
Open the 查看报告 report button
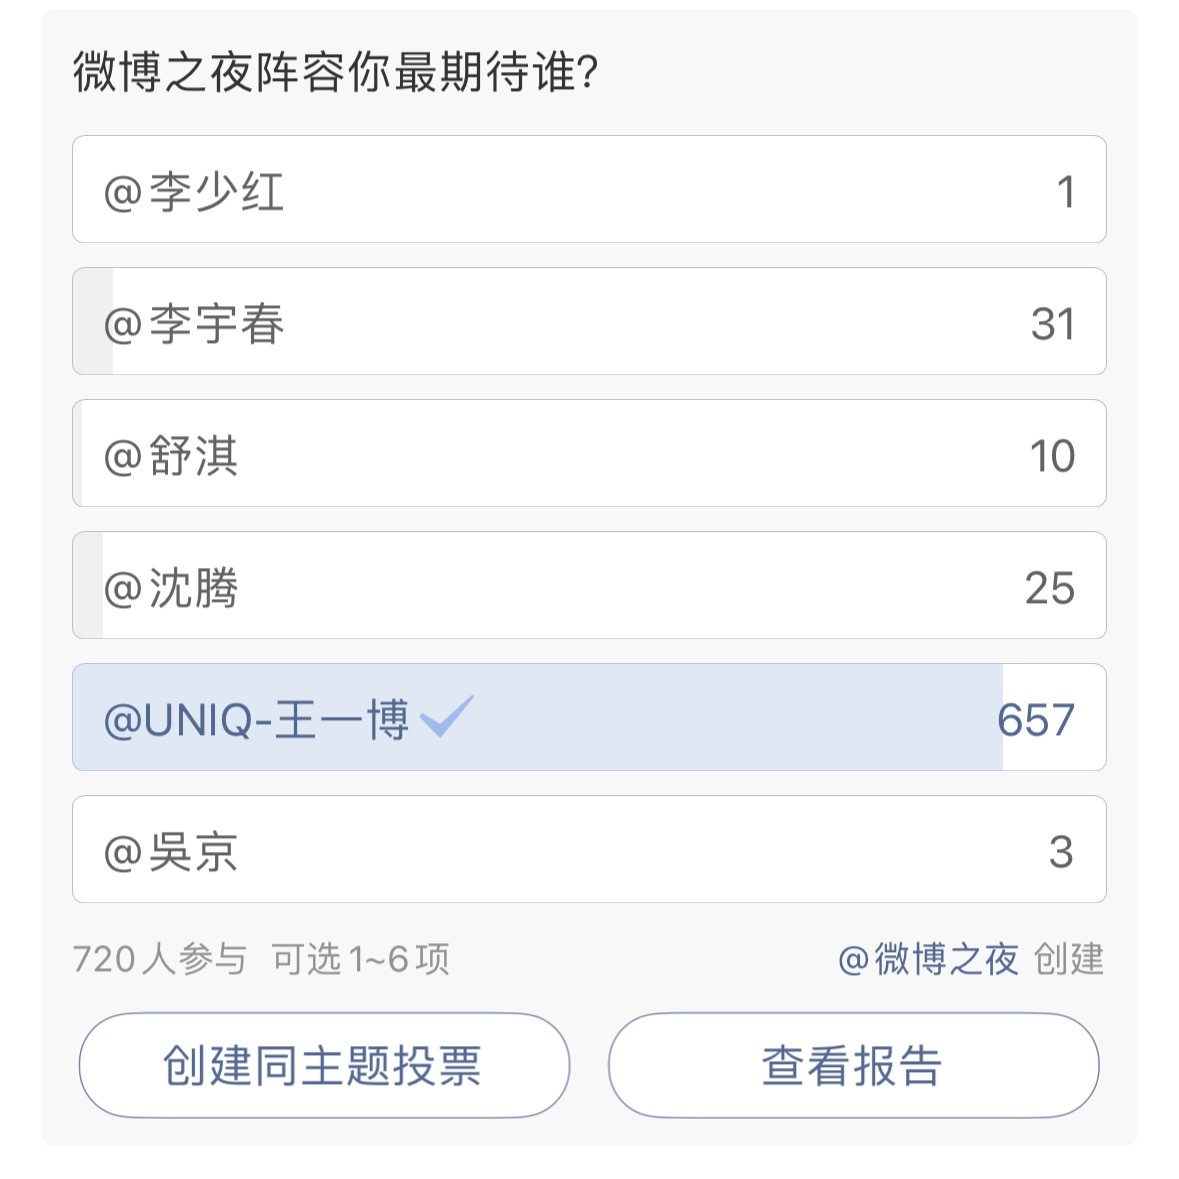point(853,1065)
